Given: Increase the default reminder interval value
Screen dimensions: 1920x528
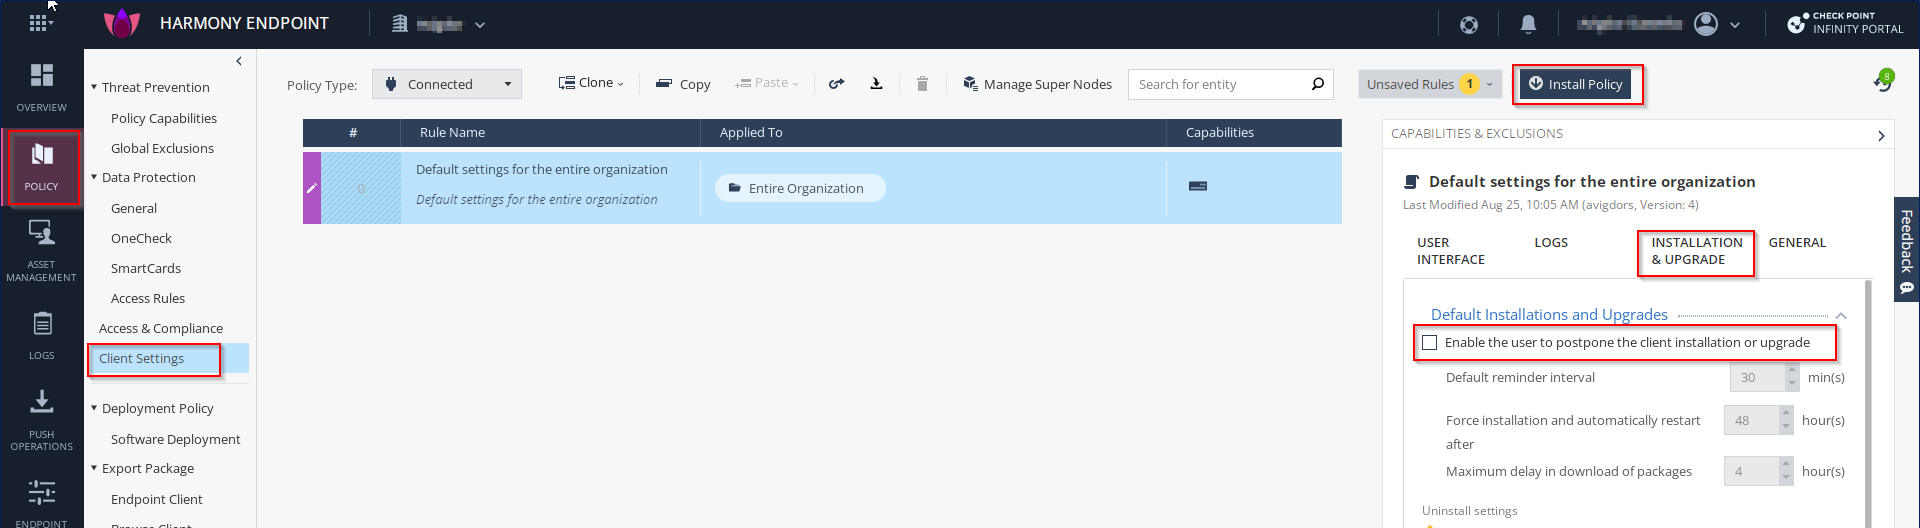Looking at the screenshot, I should [1792, 371].
